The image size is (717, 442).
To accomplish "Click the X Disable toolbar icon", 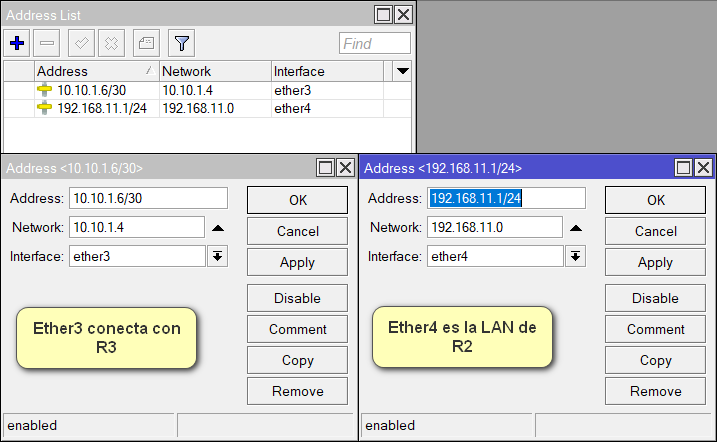I will 111,43.
